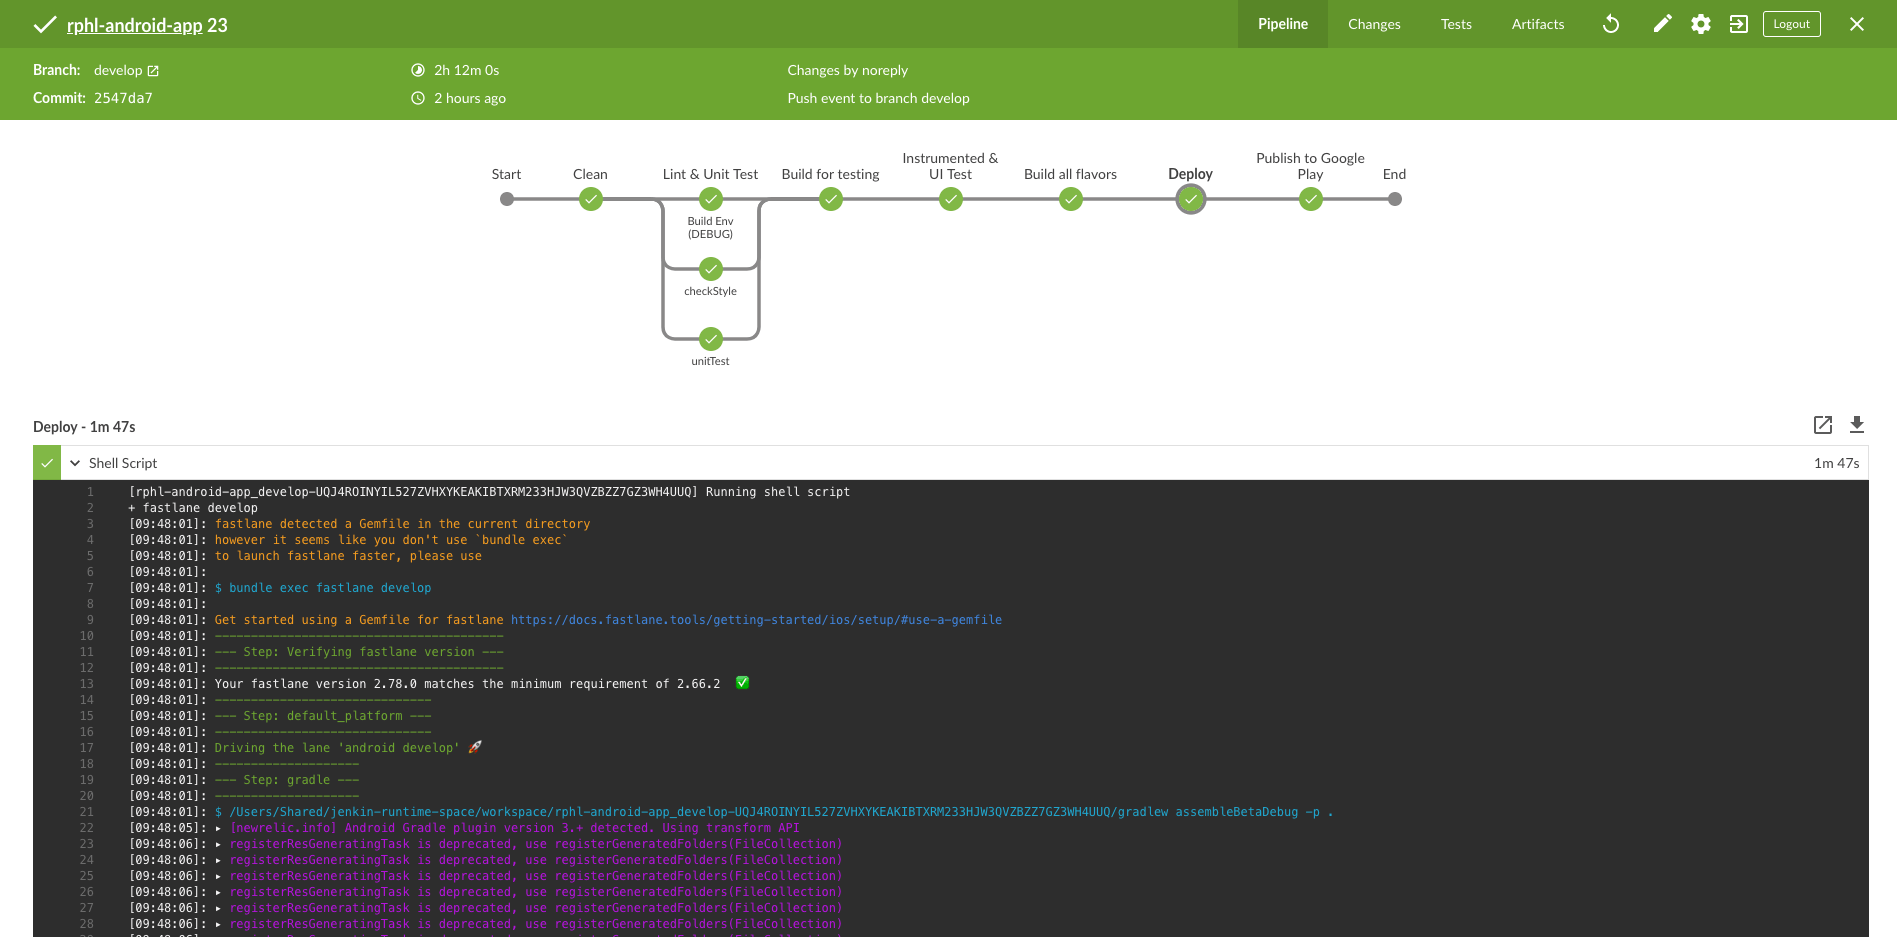This screenshot has width=1897, height=937.
Task: Open the develop branch link
Action: [x=126, y=70]
